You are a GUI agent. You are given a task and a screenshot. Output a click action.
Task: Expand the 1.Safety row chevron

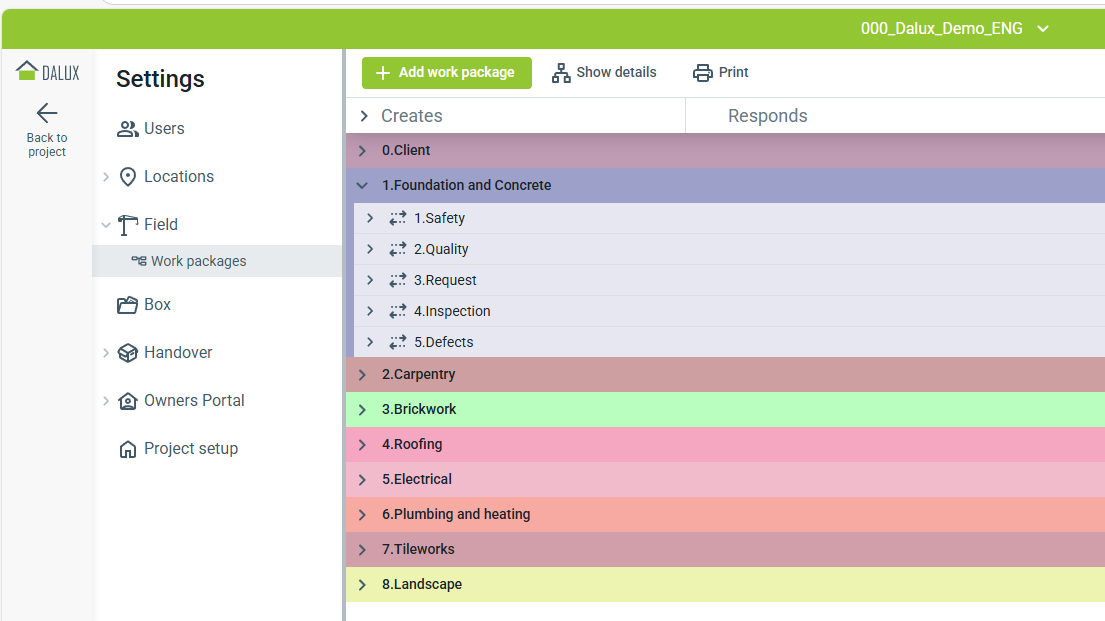point(370,218)
